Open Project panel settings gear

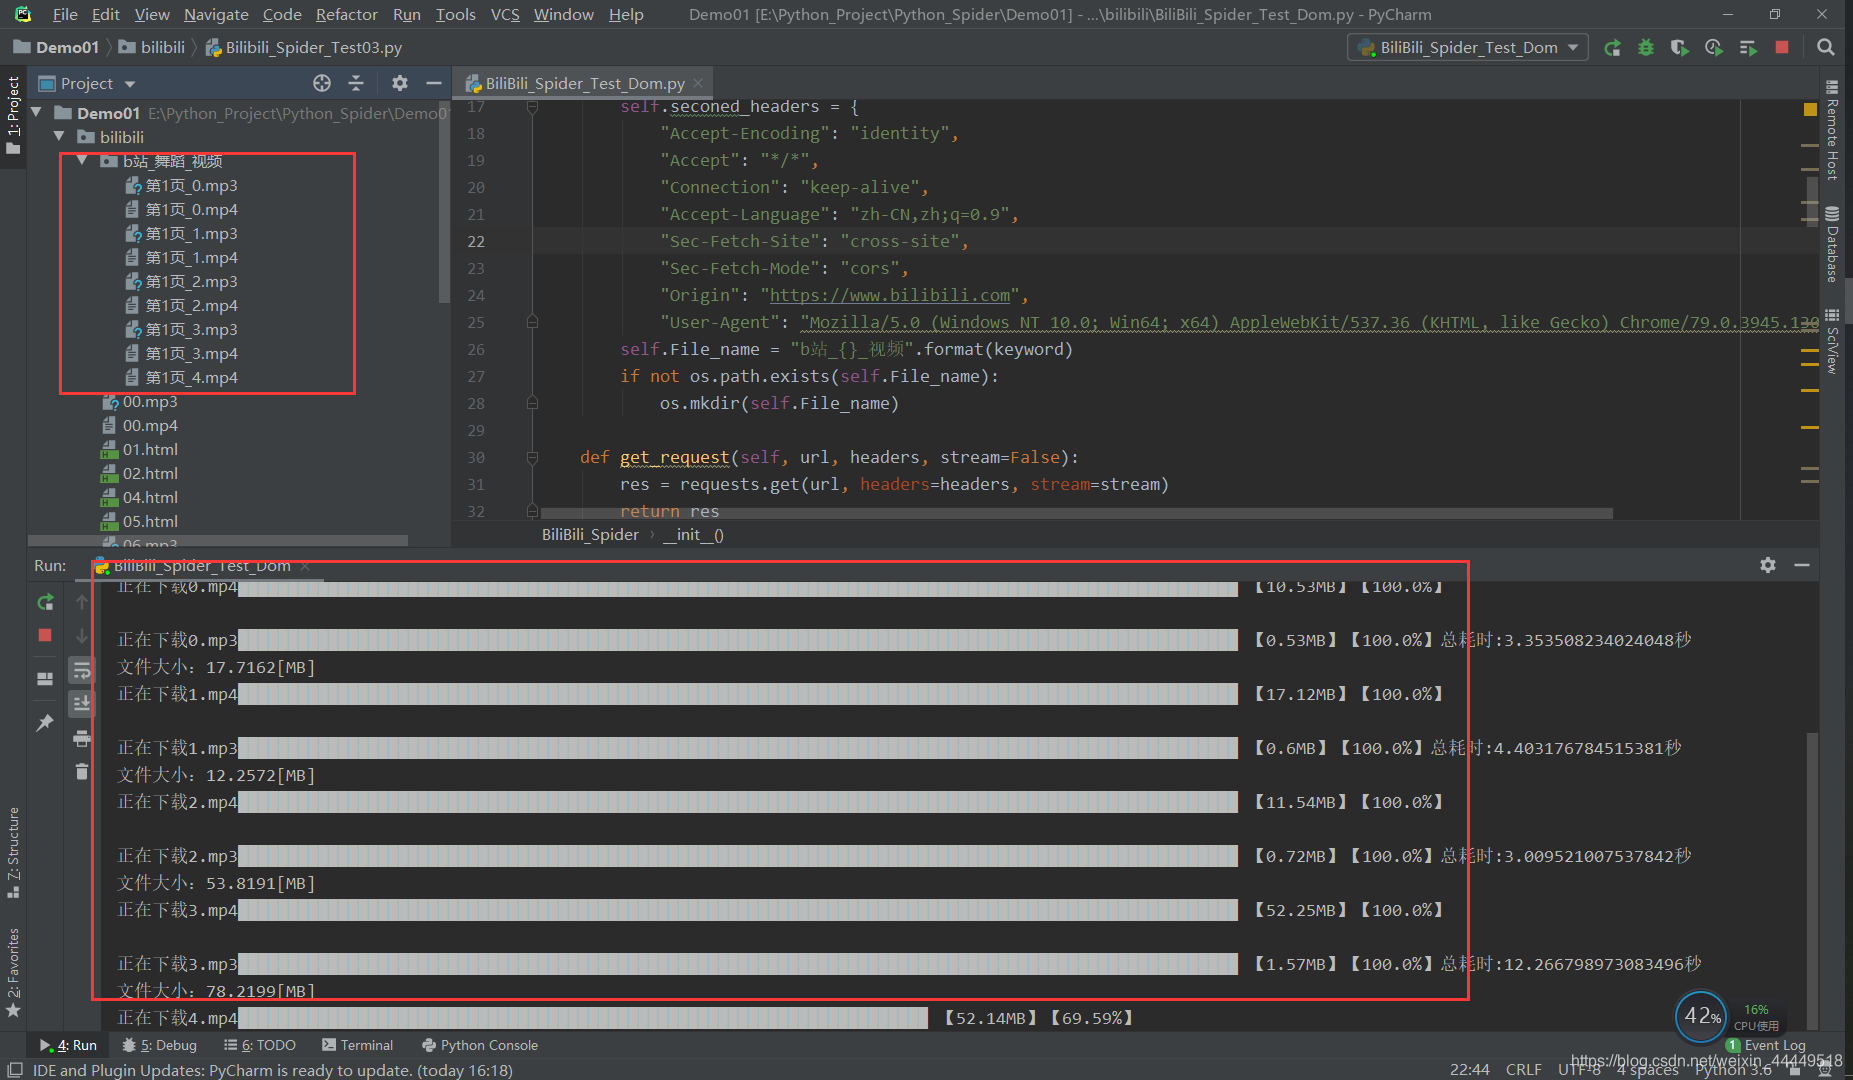pos(400,83)
